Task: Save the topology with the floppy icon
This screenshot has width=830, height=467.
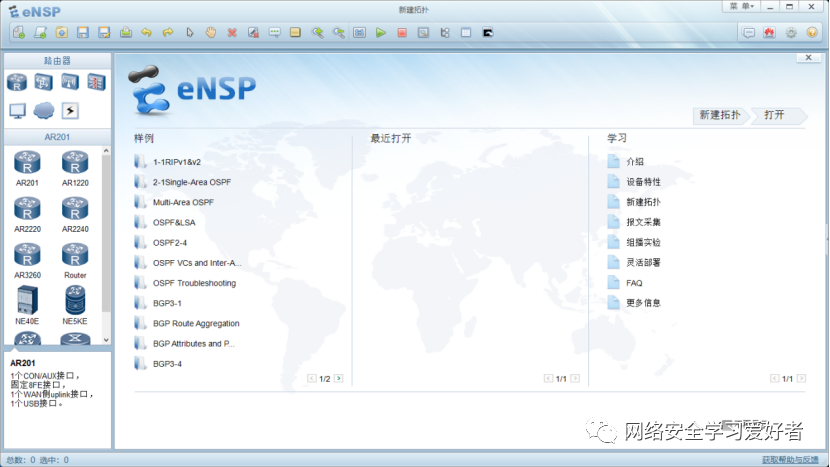Action: pos(83,33)
